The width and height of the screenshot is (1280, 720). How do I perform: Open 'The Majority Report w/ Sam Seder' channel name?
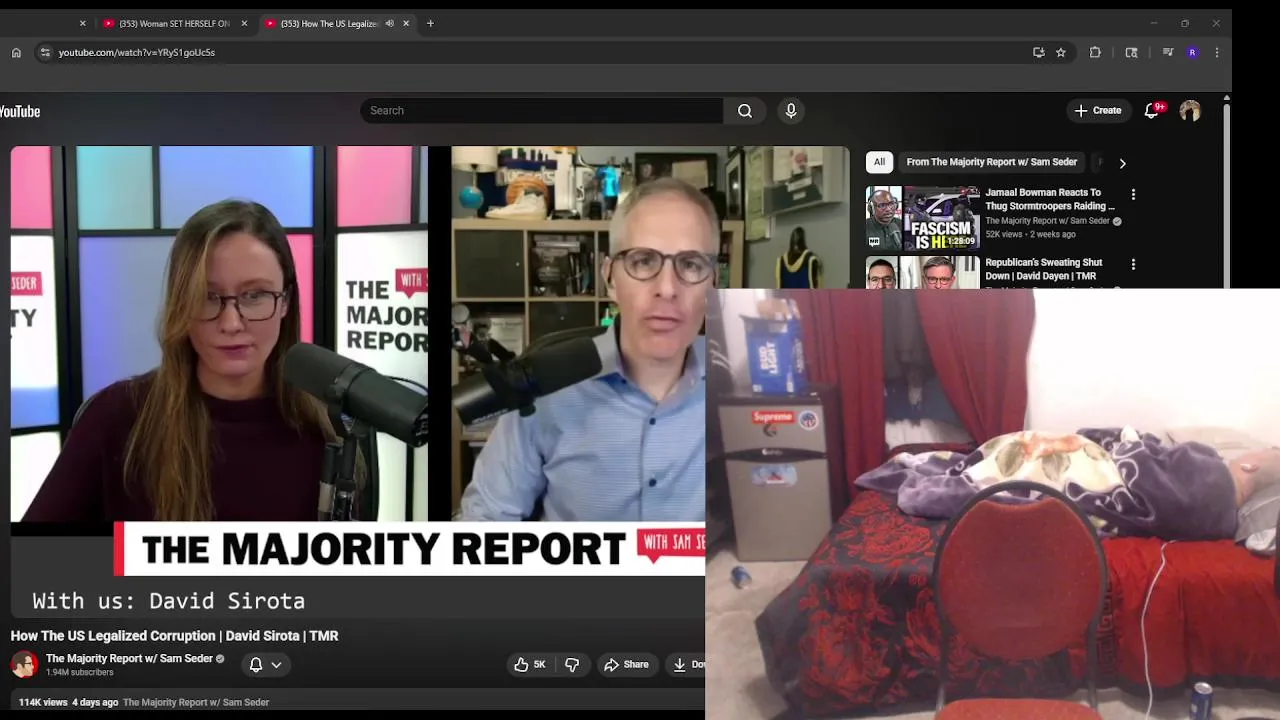(129, 658)
